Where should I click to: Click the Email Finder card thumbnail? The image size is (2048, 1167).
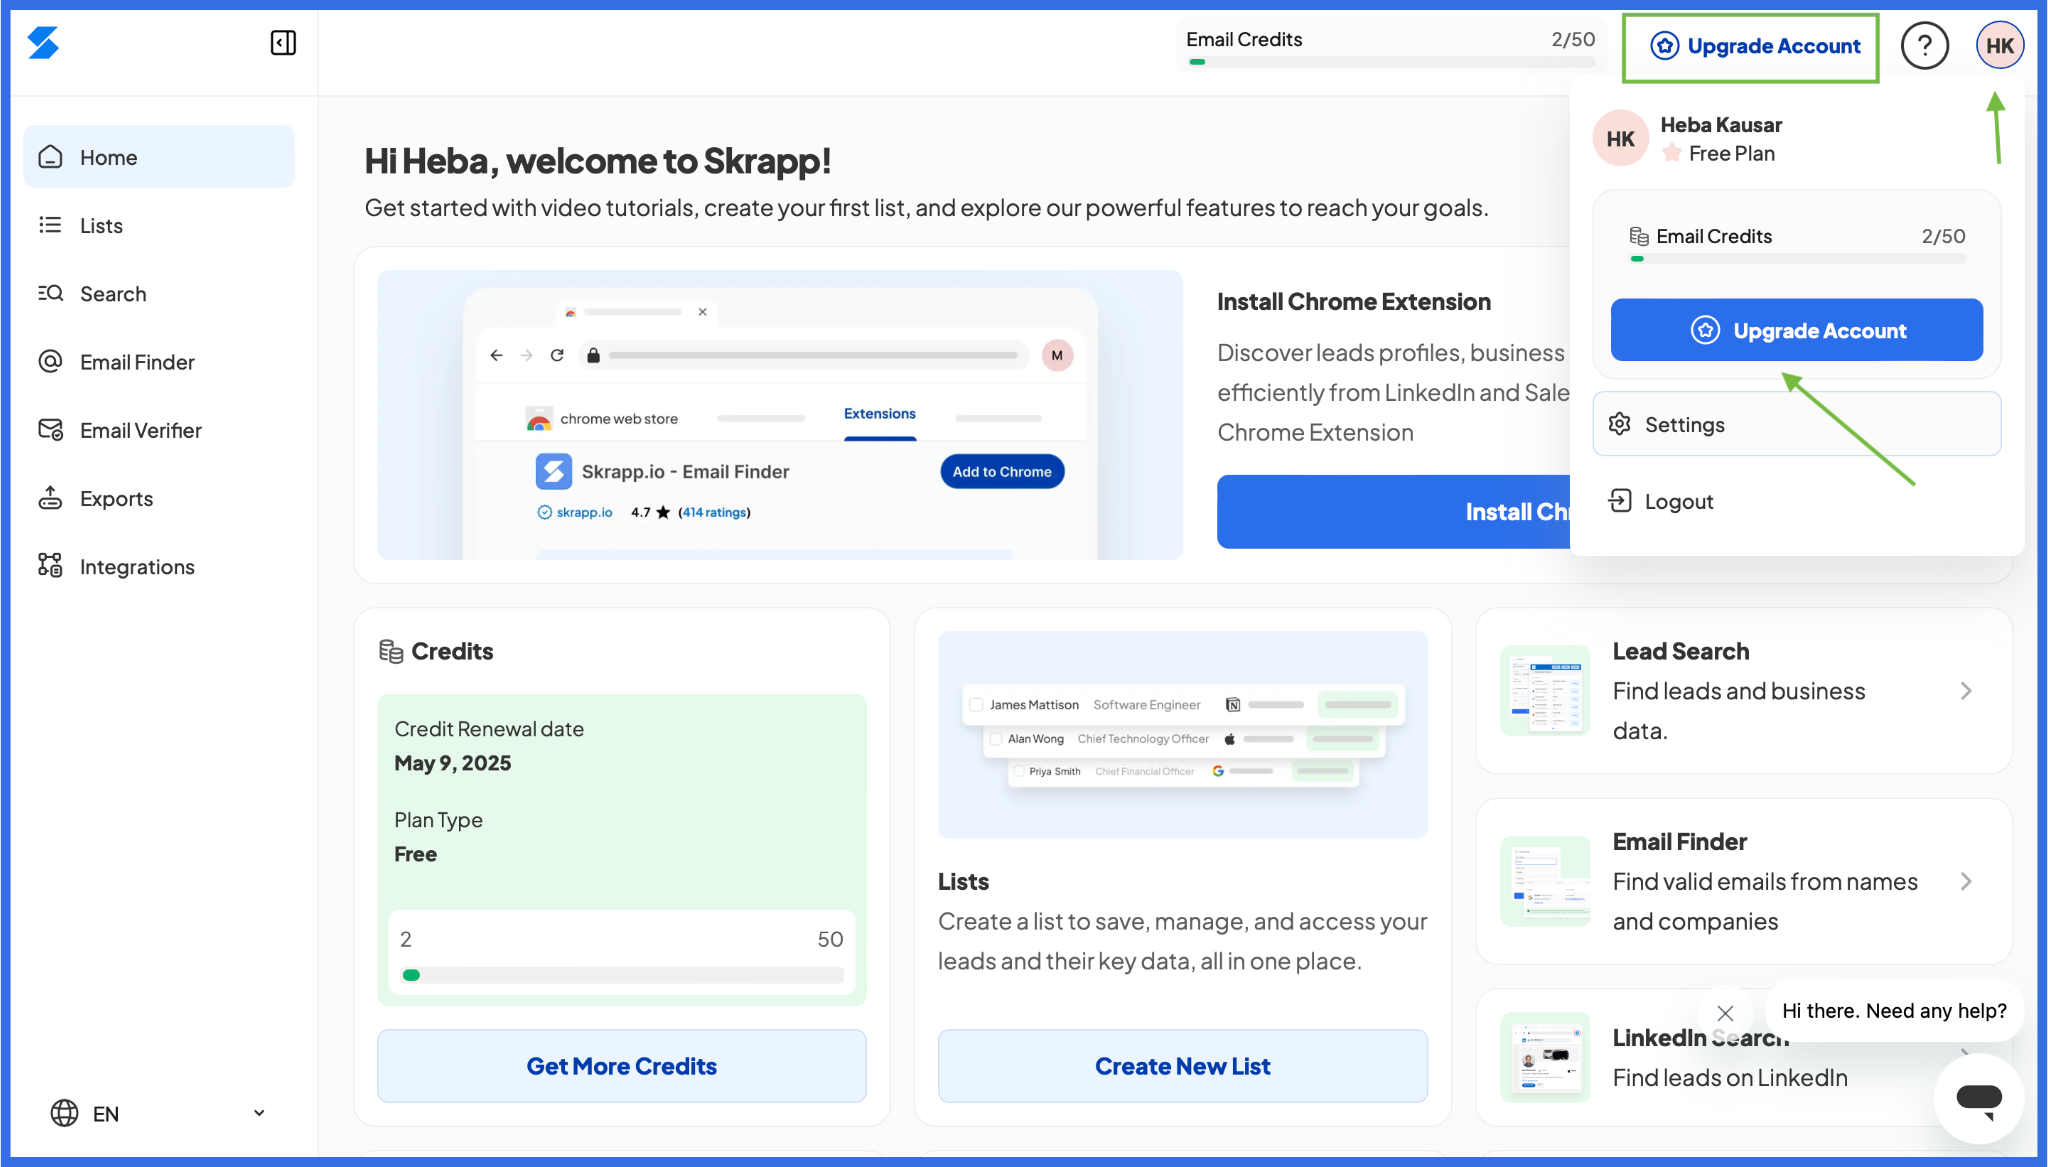coord(1545,881)
